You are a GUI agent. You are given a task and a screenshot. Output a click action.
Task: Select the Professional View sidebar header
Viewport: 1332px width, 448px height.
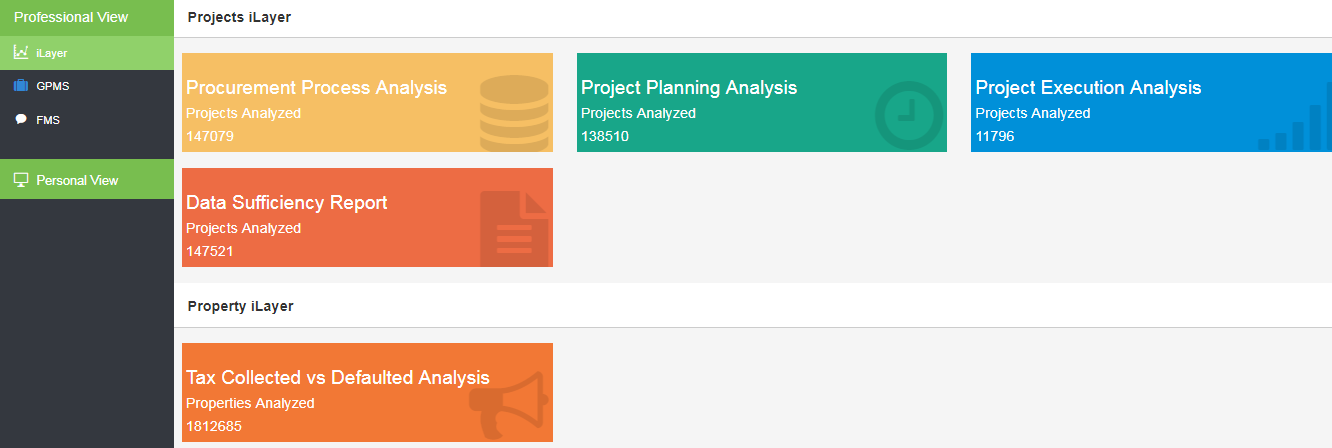(71, 17)
